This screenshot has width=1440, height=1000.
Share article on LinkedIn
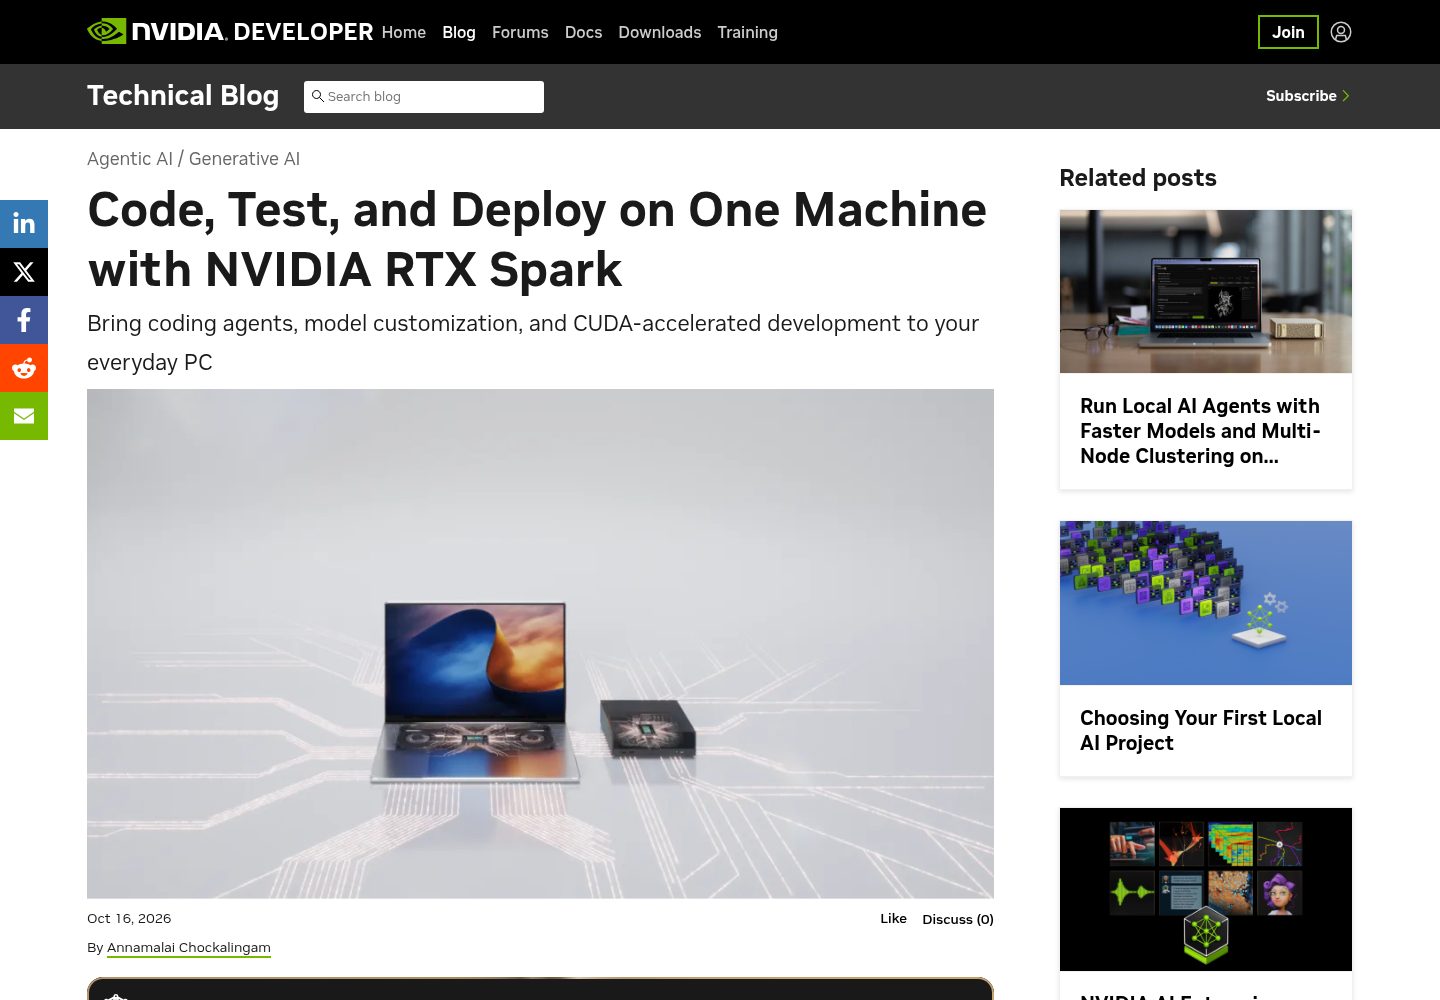tap(24, 224)
